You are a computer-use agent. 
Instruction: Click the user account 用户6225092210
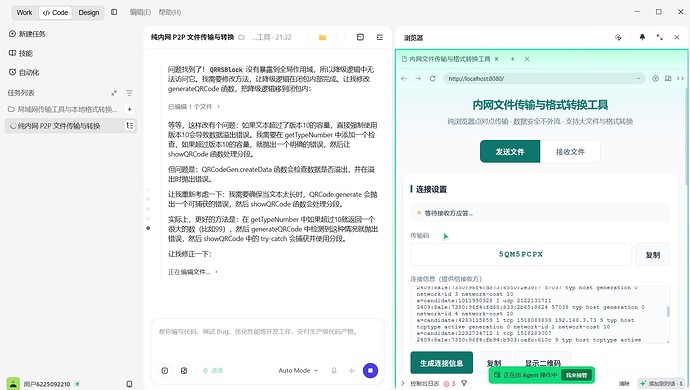[47, 384]
